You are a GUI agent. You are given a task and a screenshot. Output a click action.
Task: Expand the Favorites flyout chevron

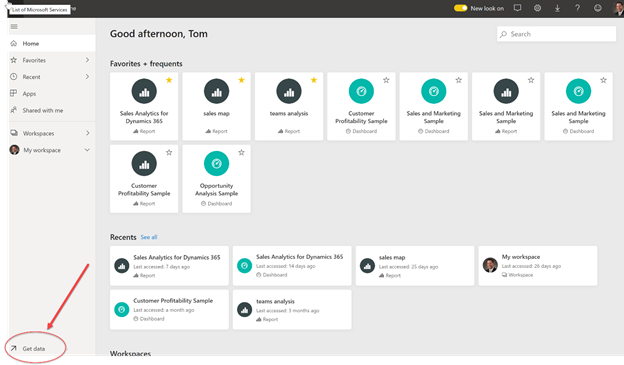coord(87,60)
